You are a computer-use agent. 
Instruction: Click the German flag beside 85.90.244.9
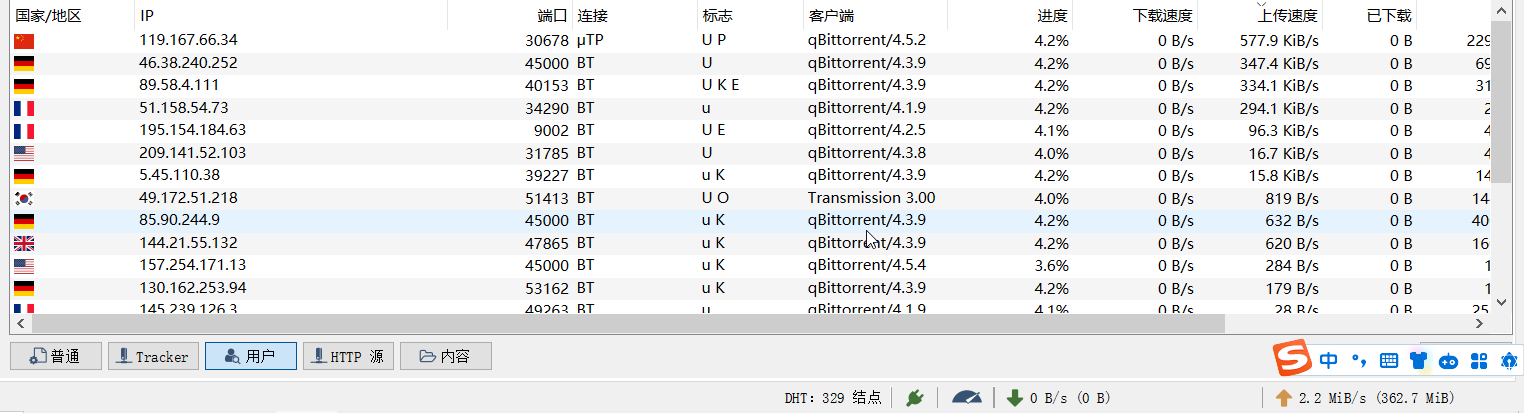tap(24, 221)
